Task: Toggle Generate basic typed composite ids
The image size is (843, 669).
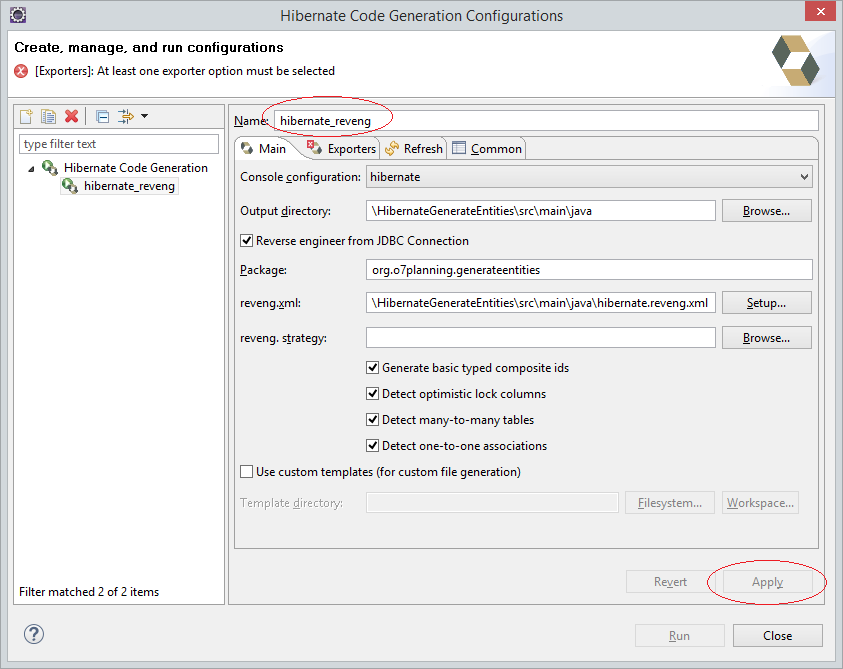Action: pos(372,368)
